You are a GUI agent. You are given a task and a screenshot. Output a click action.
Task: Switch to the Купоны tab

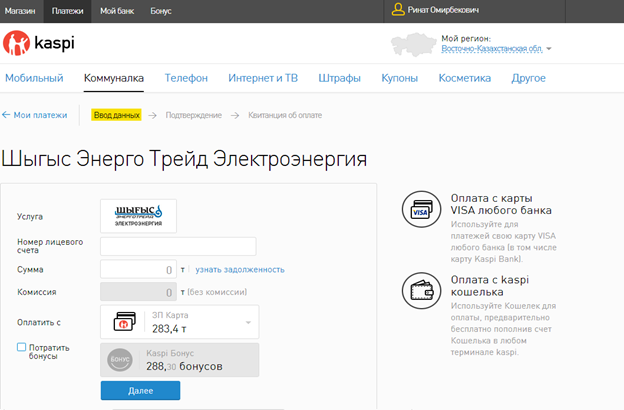coord(400,78)
